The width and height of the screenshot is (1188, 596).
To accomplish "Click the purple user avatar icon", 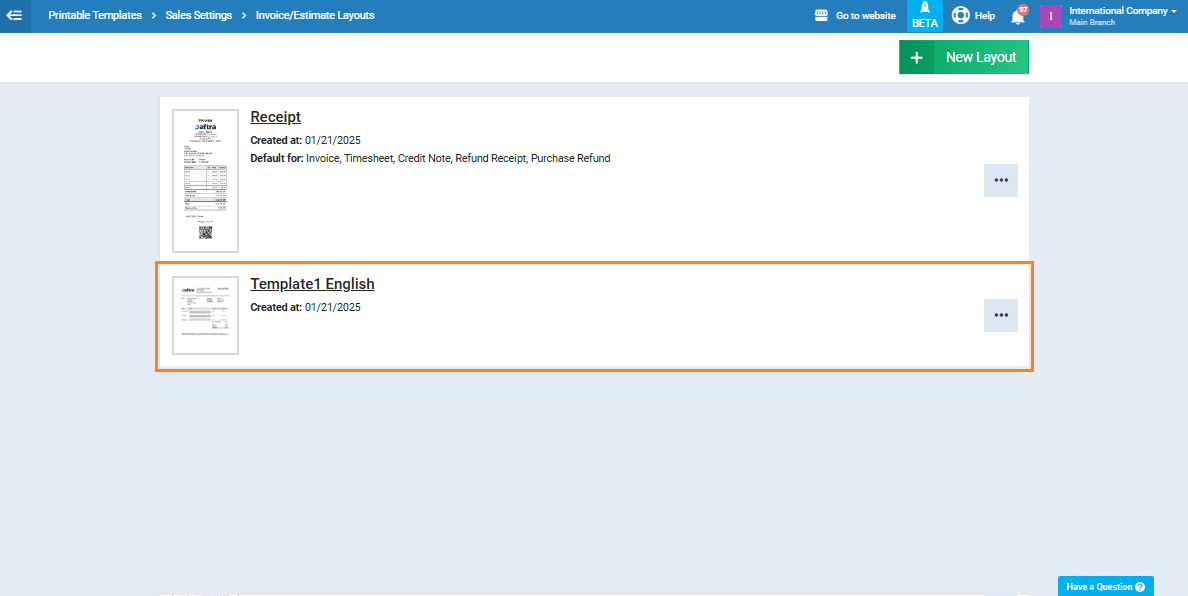I will [x=1050, y=16].
